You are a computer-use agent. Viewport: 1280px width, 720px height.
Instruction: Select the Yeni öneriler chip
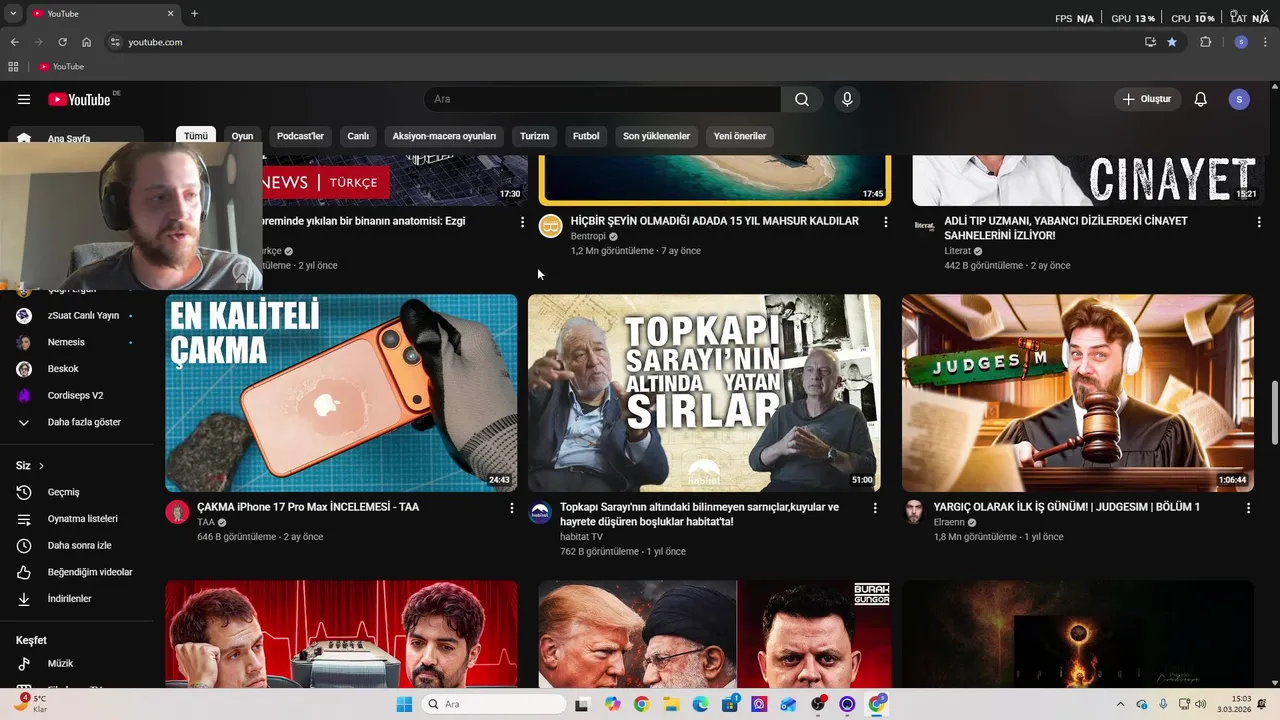click(x=740, y=136)
